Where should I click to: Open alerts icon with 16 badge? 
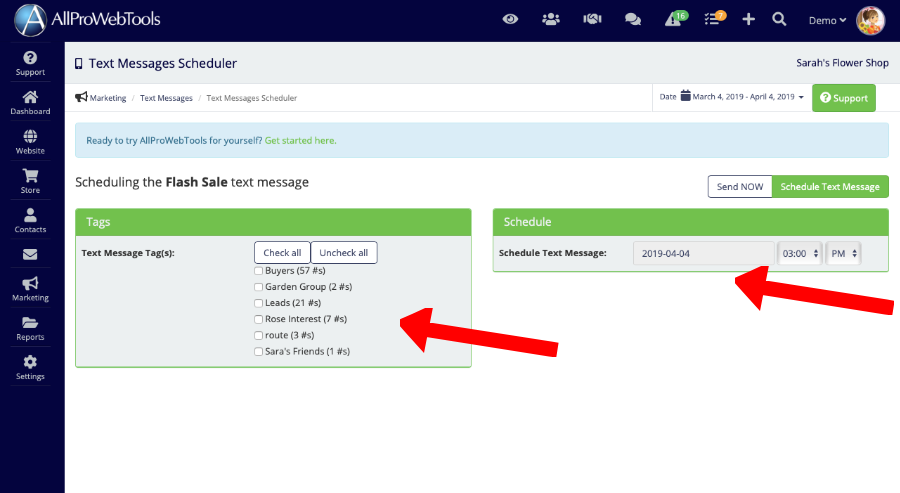tap(675, 19)
